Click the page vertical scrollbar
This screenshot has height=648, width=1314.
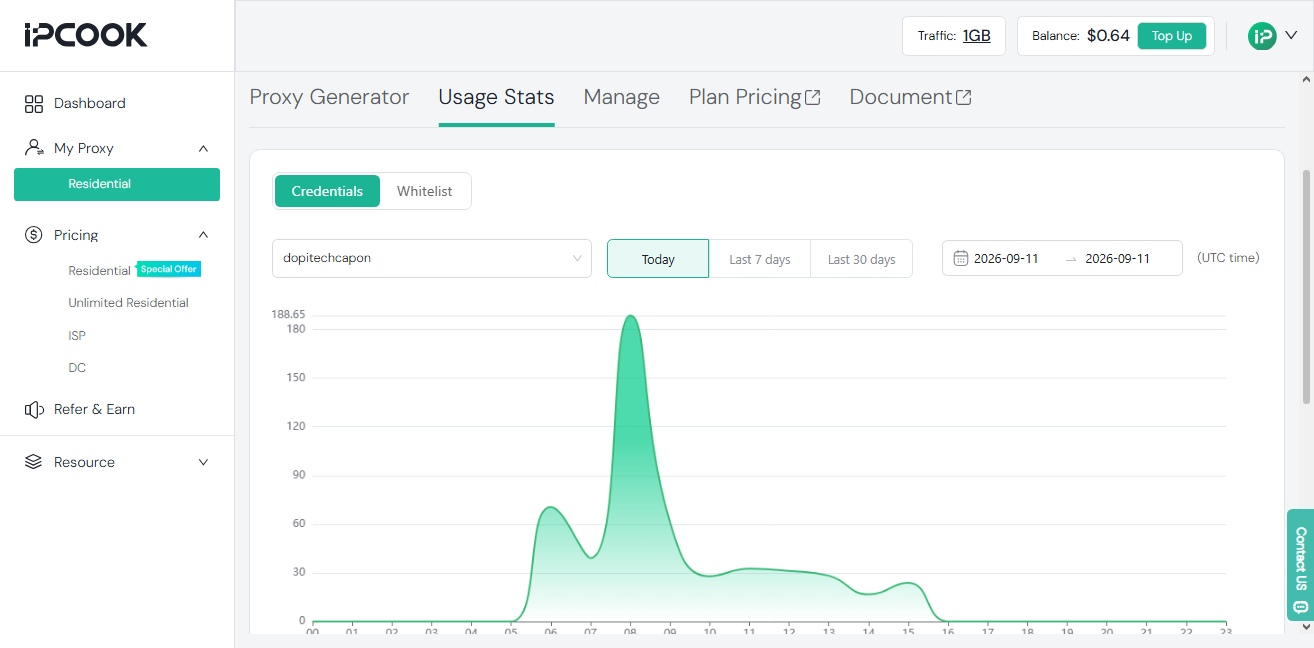tap(1306, 287)
